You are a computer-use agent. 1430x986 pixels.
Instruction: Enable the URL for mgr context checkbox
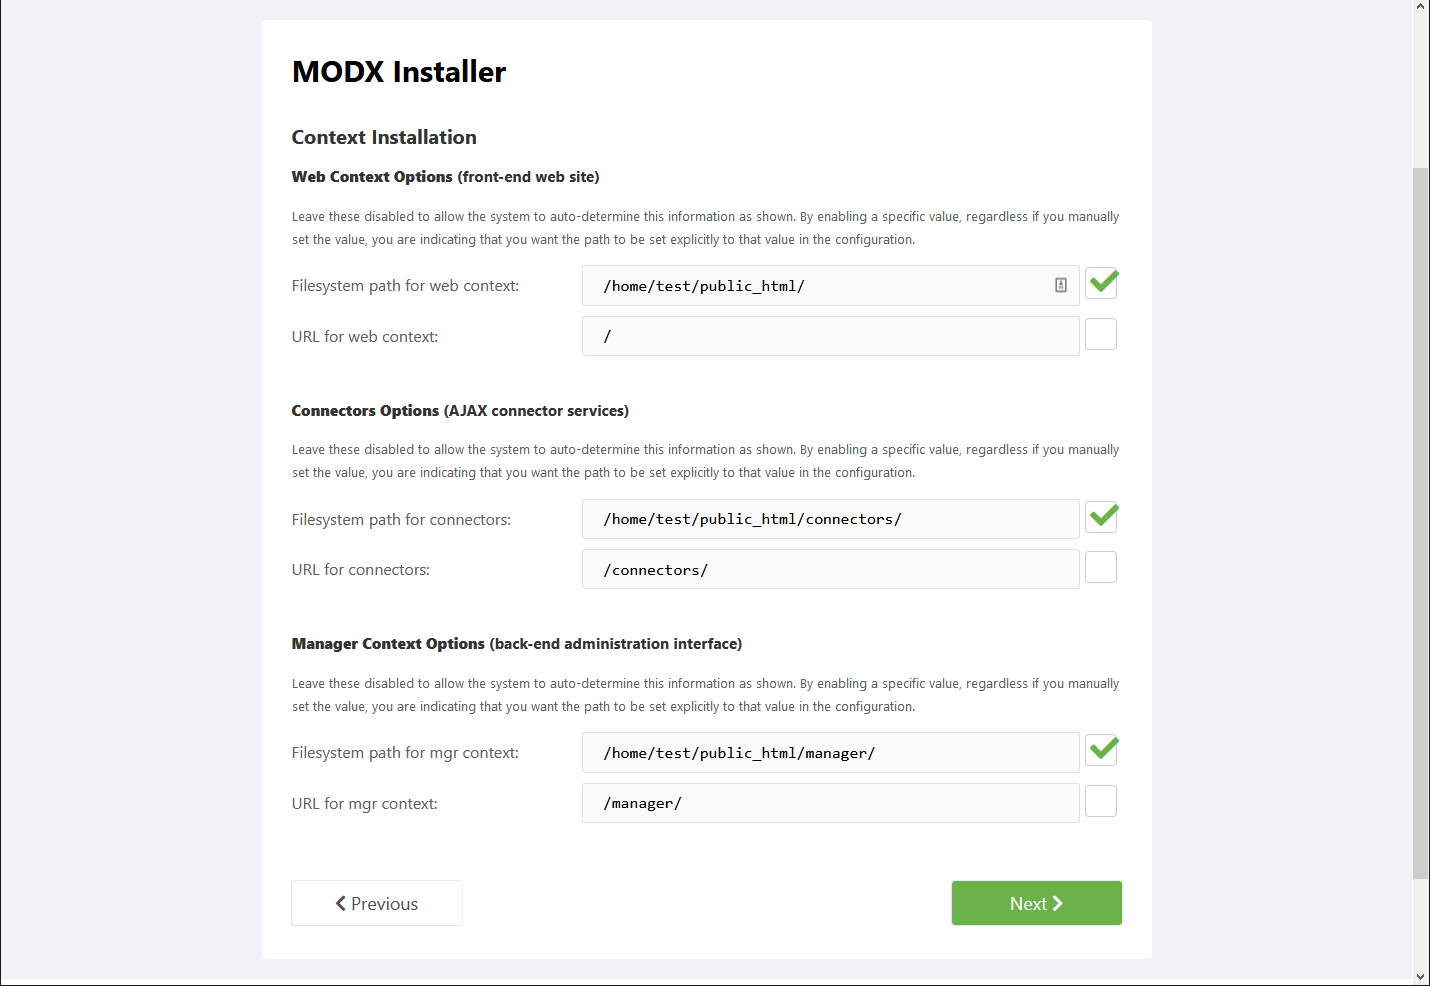tap(1101, 801)
